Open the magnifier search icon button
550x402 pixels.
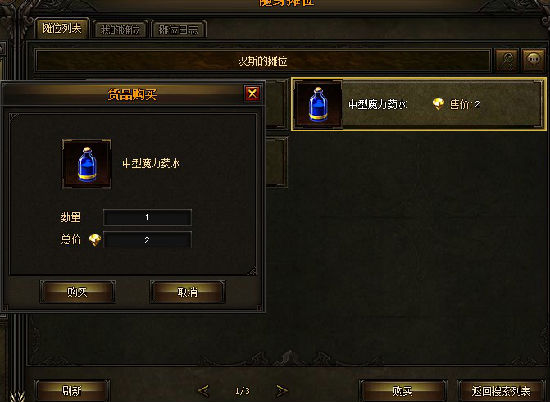click(507, 61)
